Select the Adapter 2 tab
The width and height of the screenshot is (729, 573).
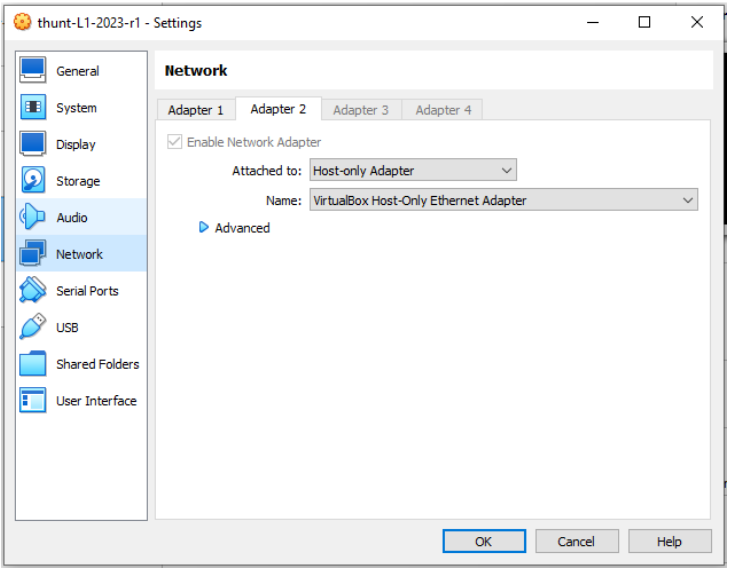[x=278, y=109]
